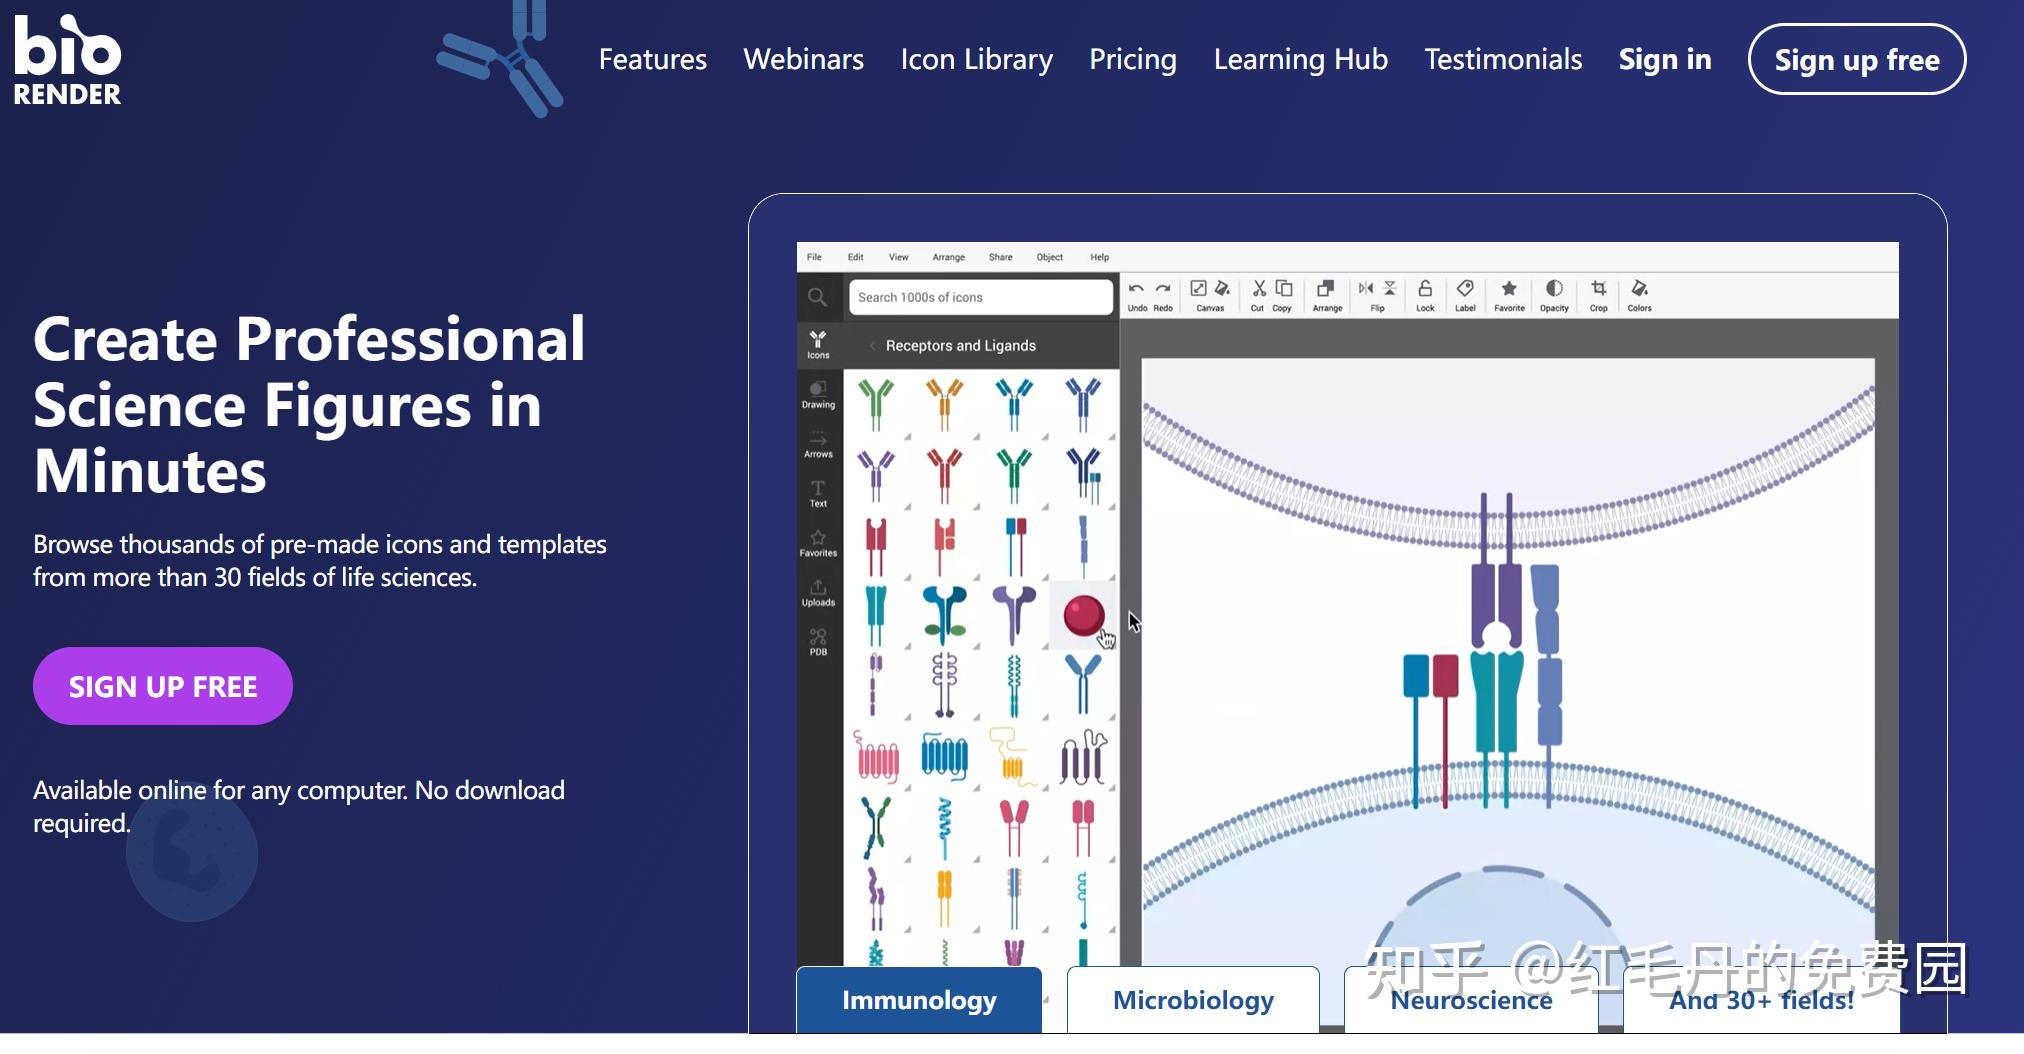The width and height of the screenshot is (2024, 1054).
Task: Open the Share menu in the editor
Action: (x=1001, y=257)
